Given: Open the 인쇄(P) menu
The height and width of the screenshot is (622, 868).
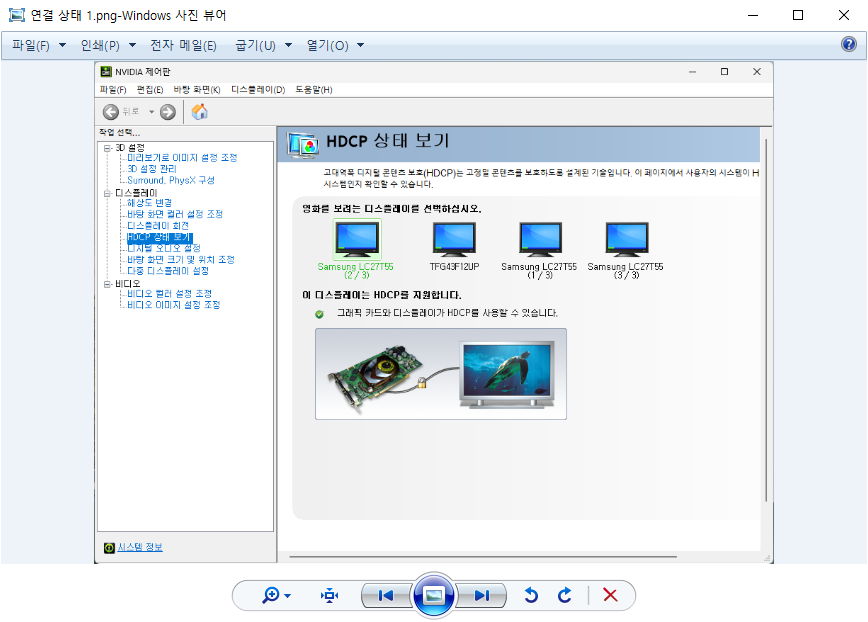Looking at the screenshot, I should point(100,45).
